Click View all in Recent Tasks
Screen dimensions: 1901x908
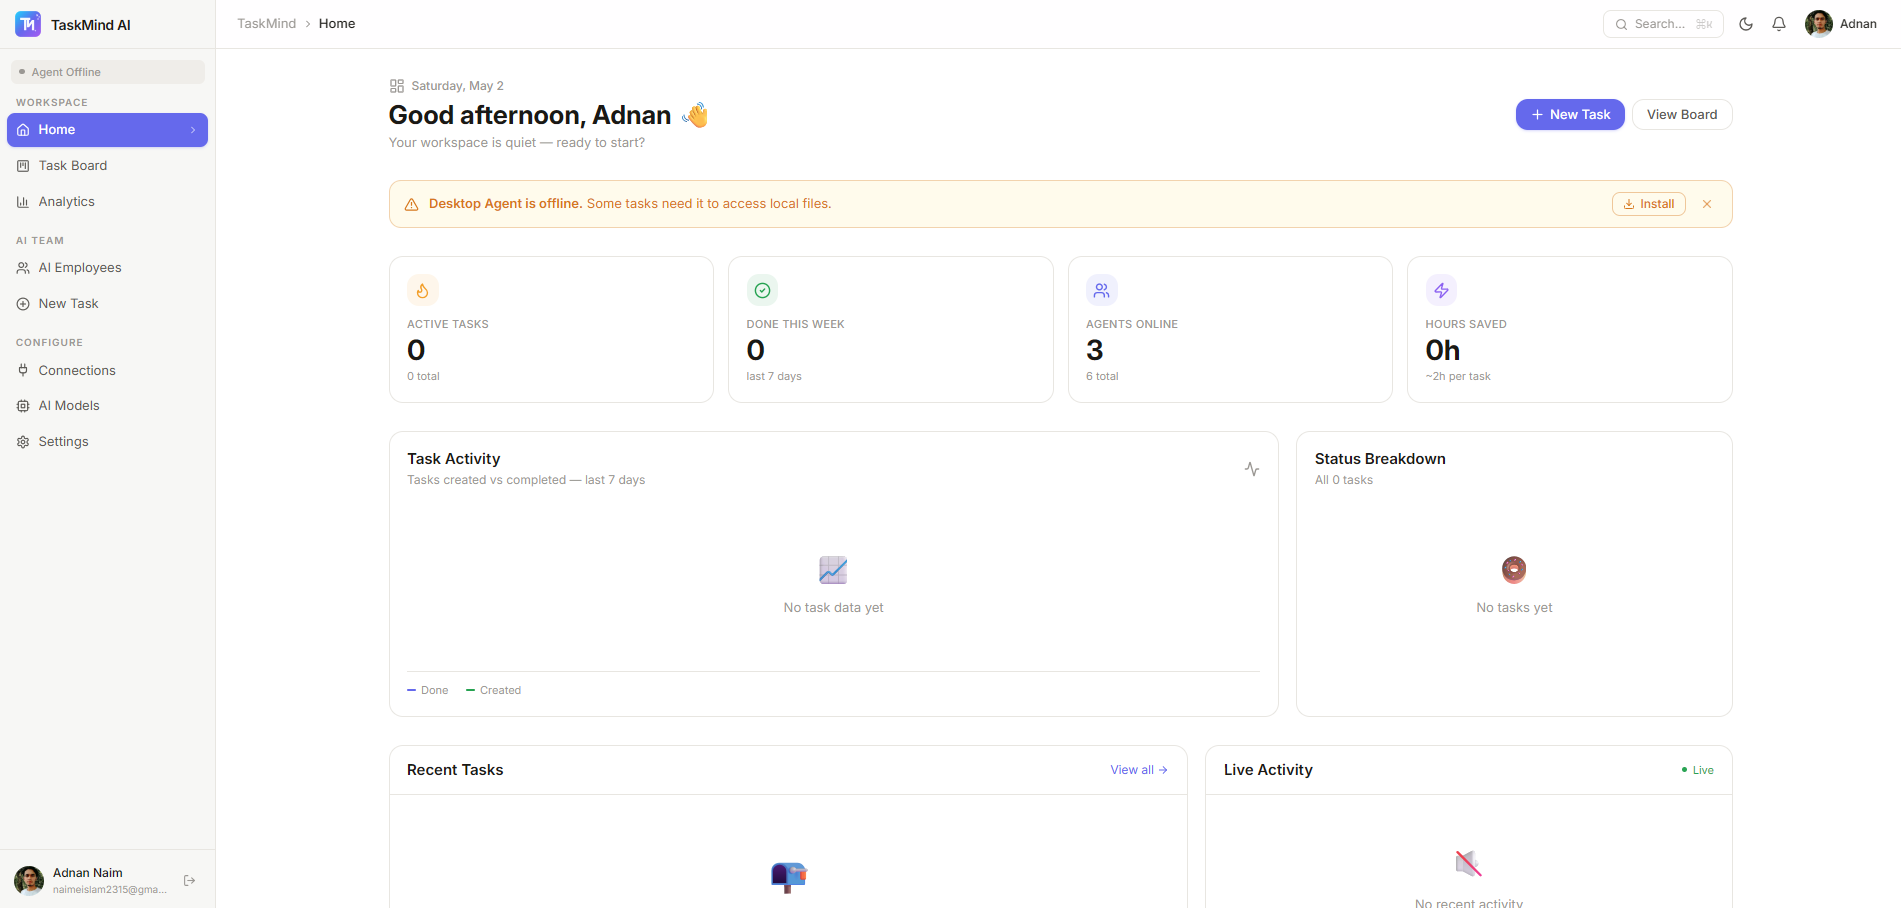click(x=1139, y=770)
